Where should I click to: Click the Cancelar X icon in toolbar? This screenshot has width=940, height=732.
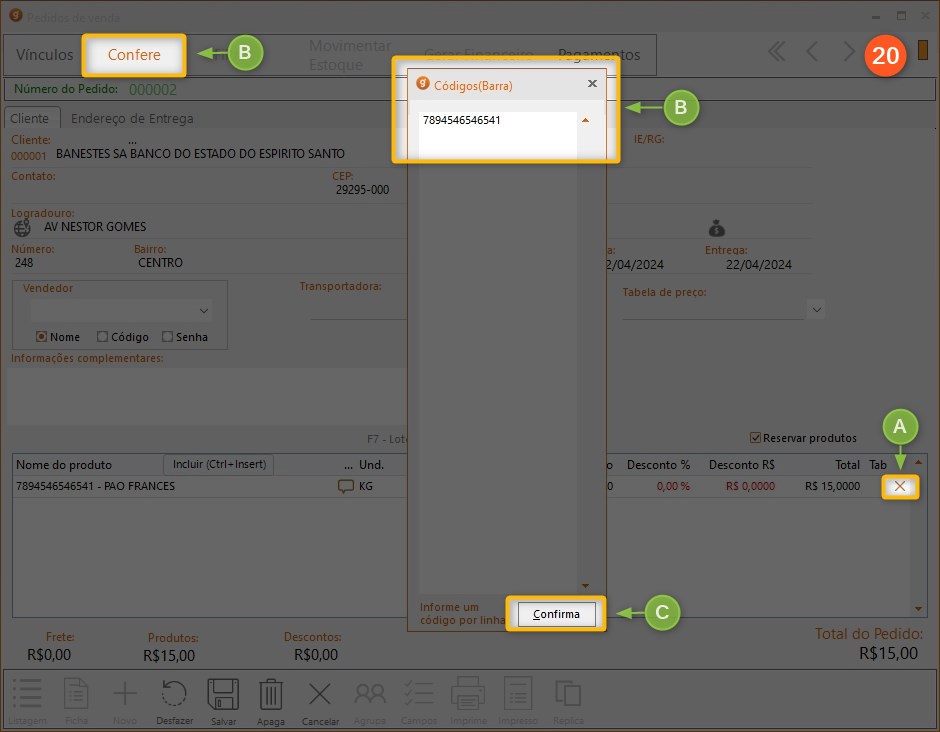coord(320,695)
